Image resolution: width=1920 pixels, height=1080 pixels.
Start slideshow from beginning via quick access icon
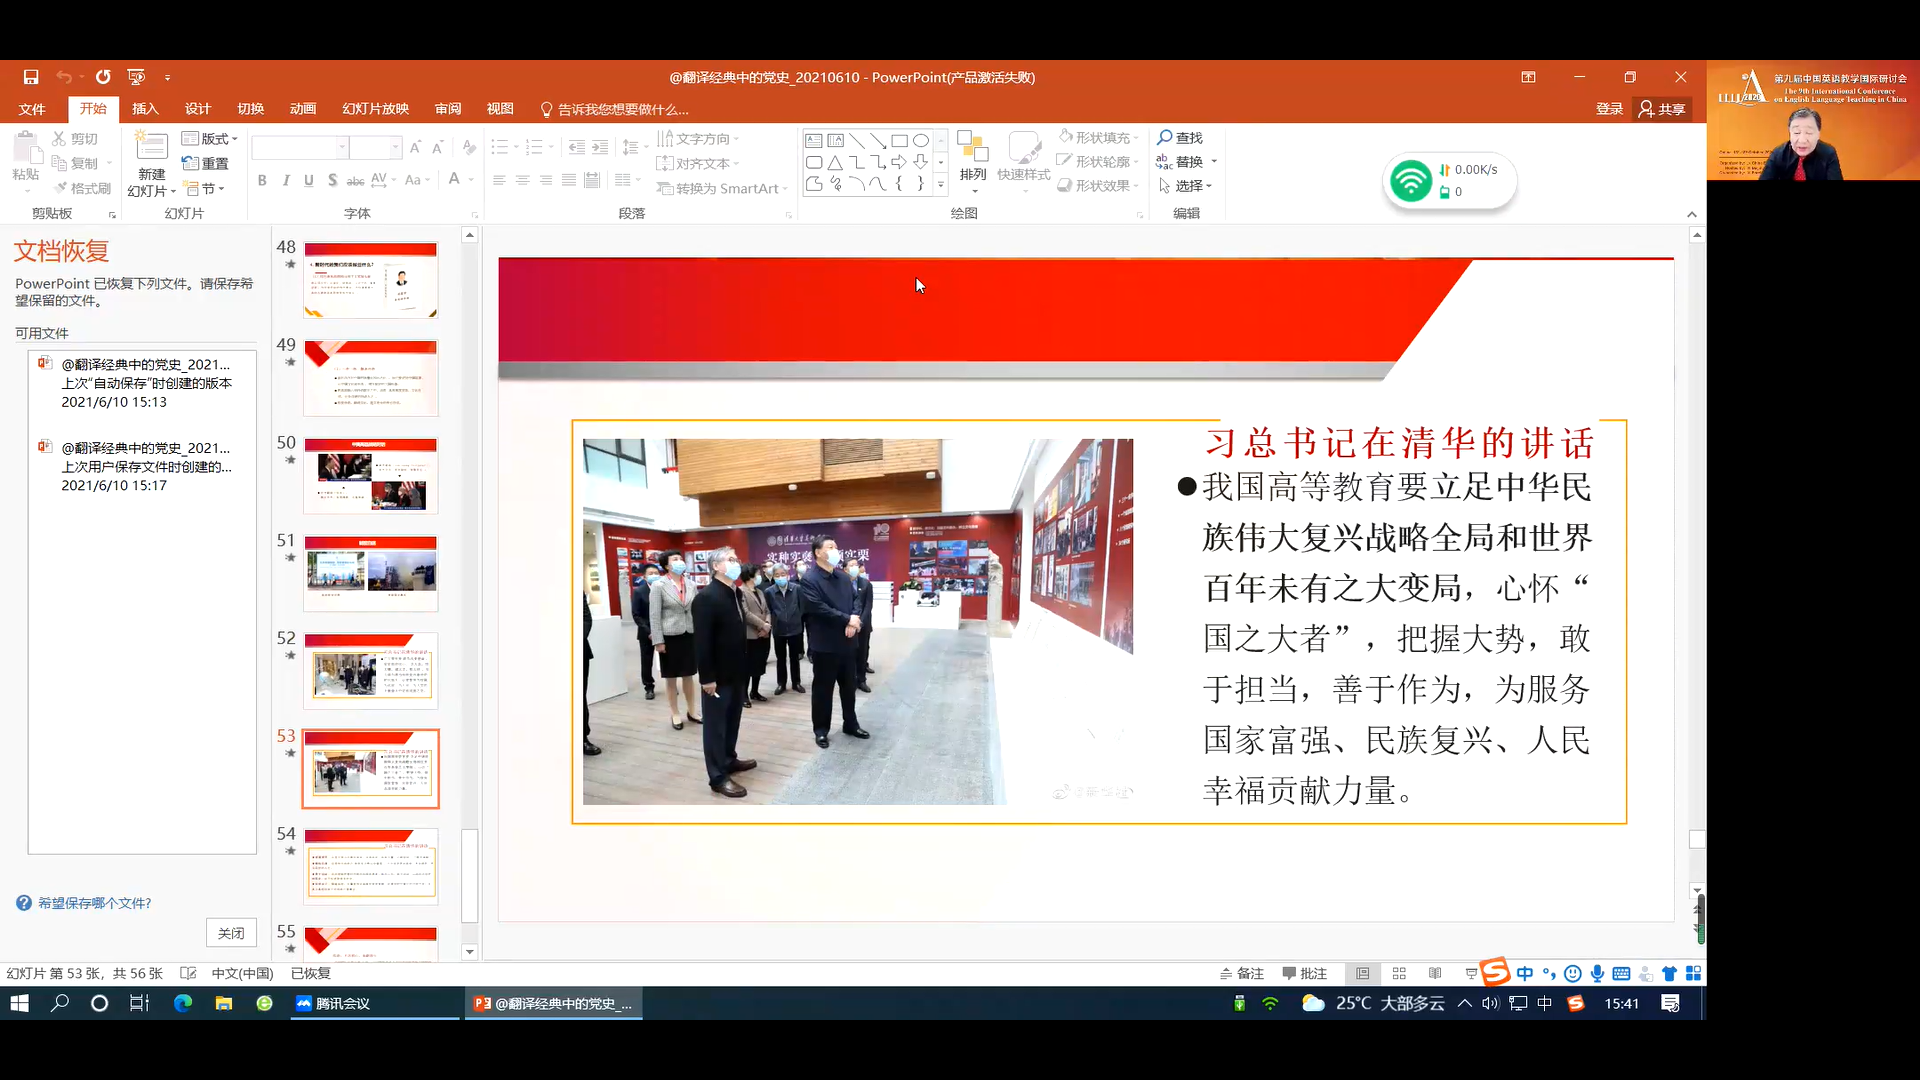point(136,77)
